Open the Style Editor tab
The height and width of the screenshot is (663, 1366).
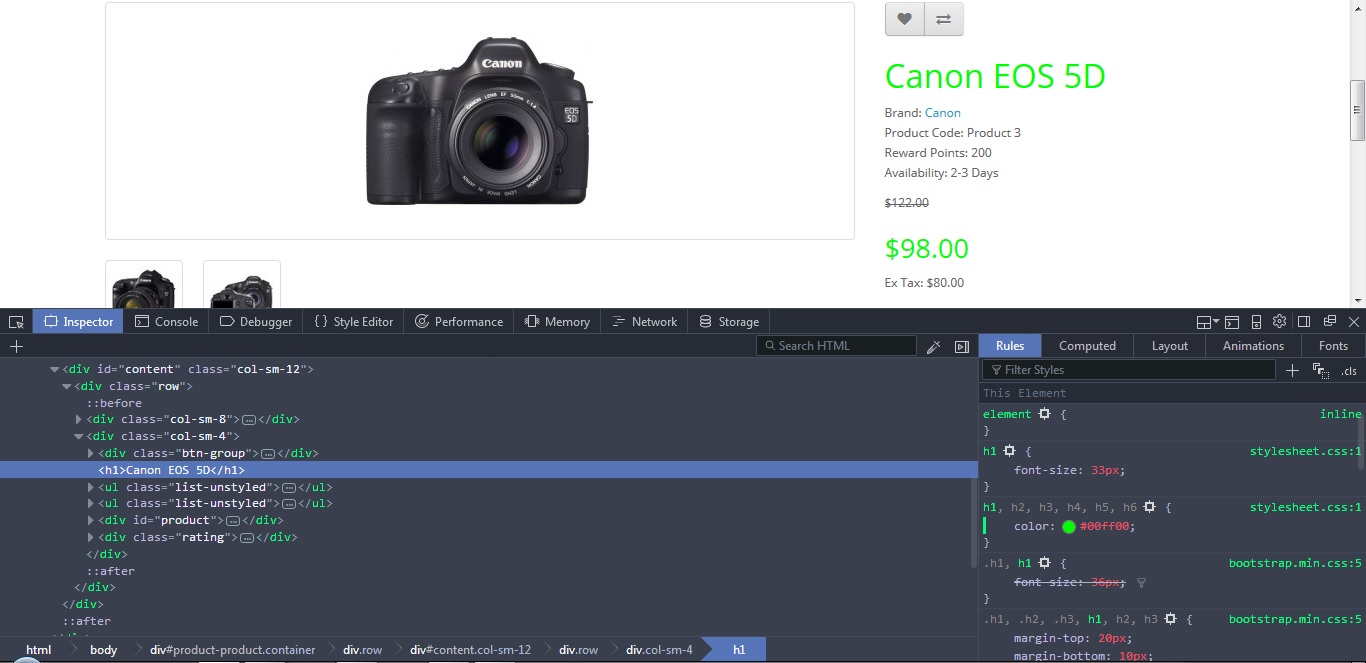353,322
